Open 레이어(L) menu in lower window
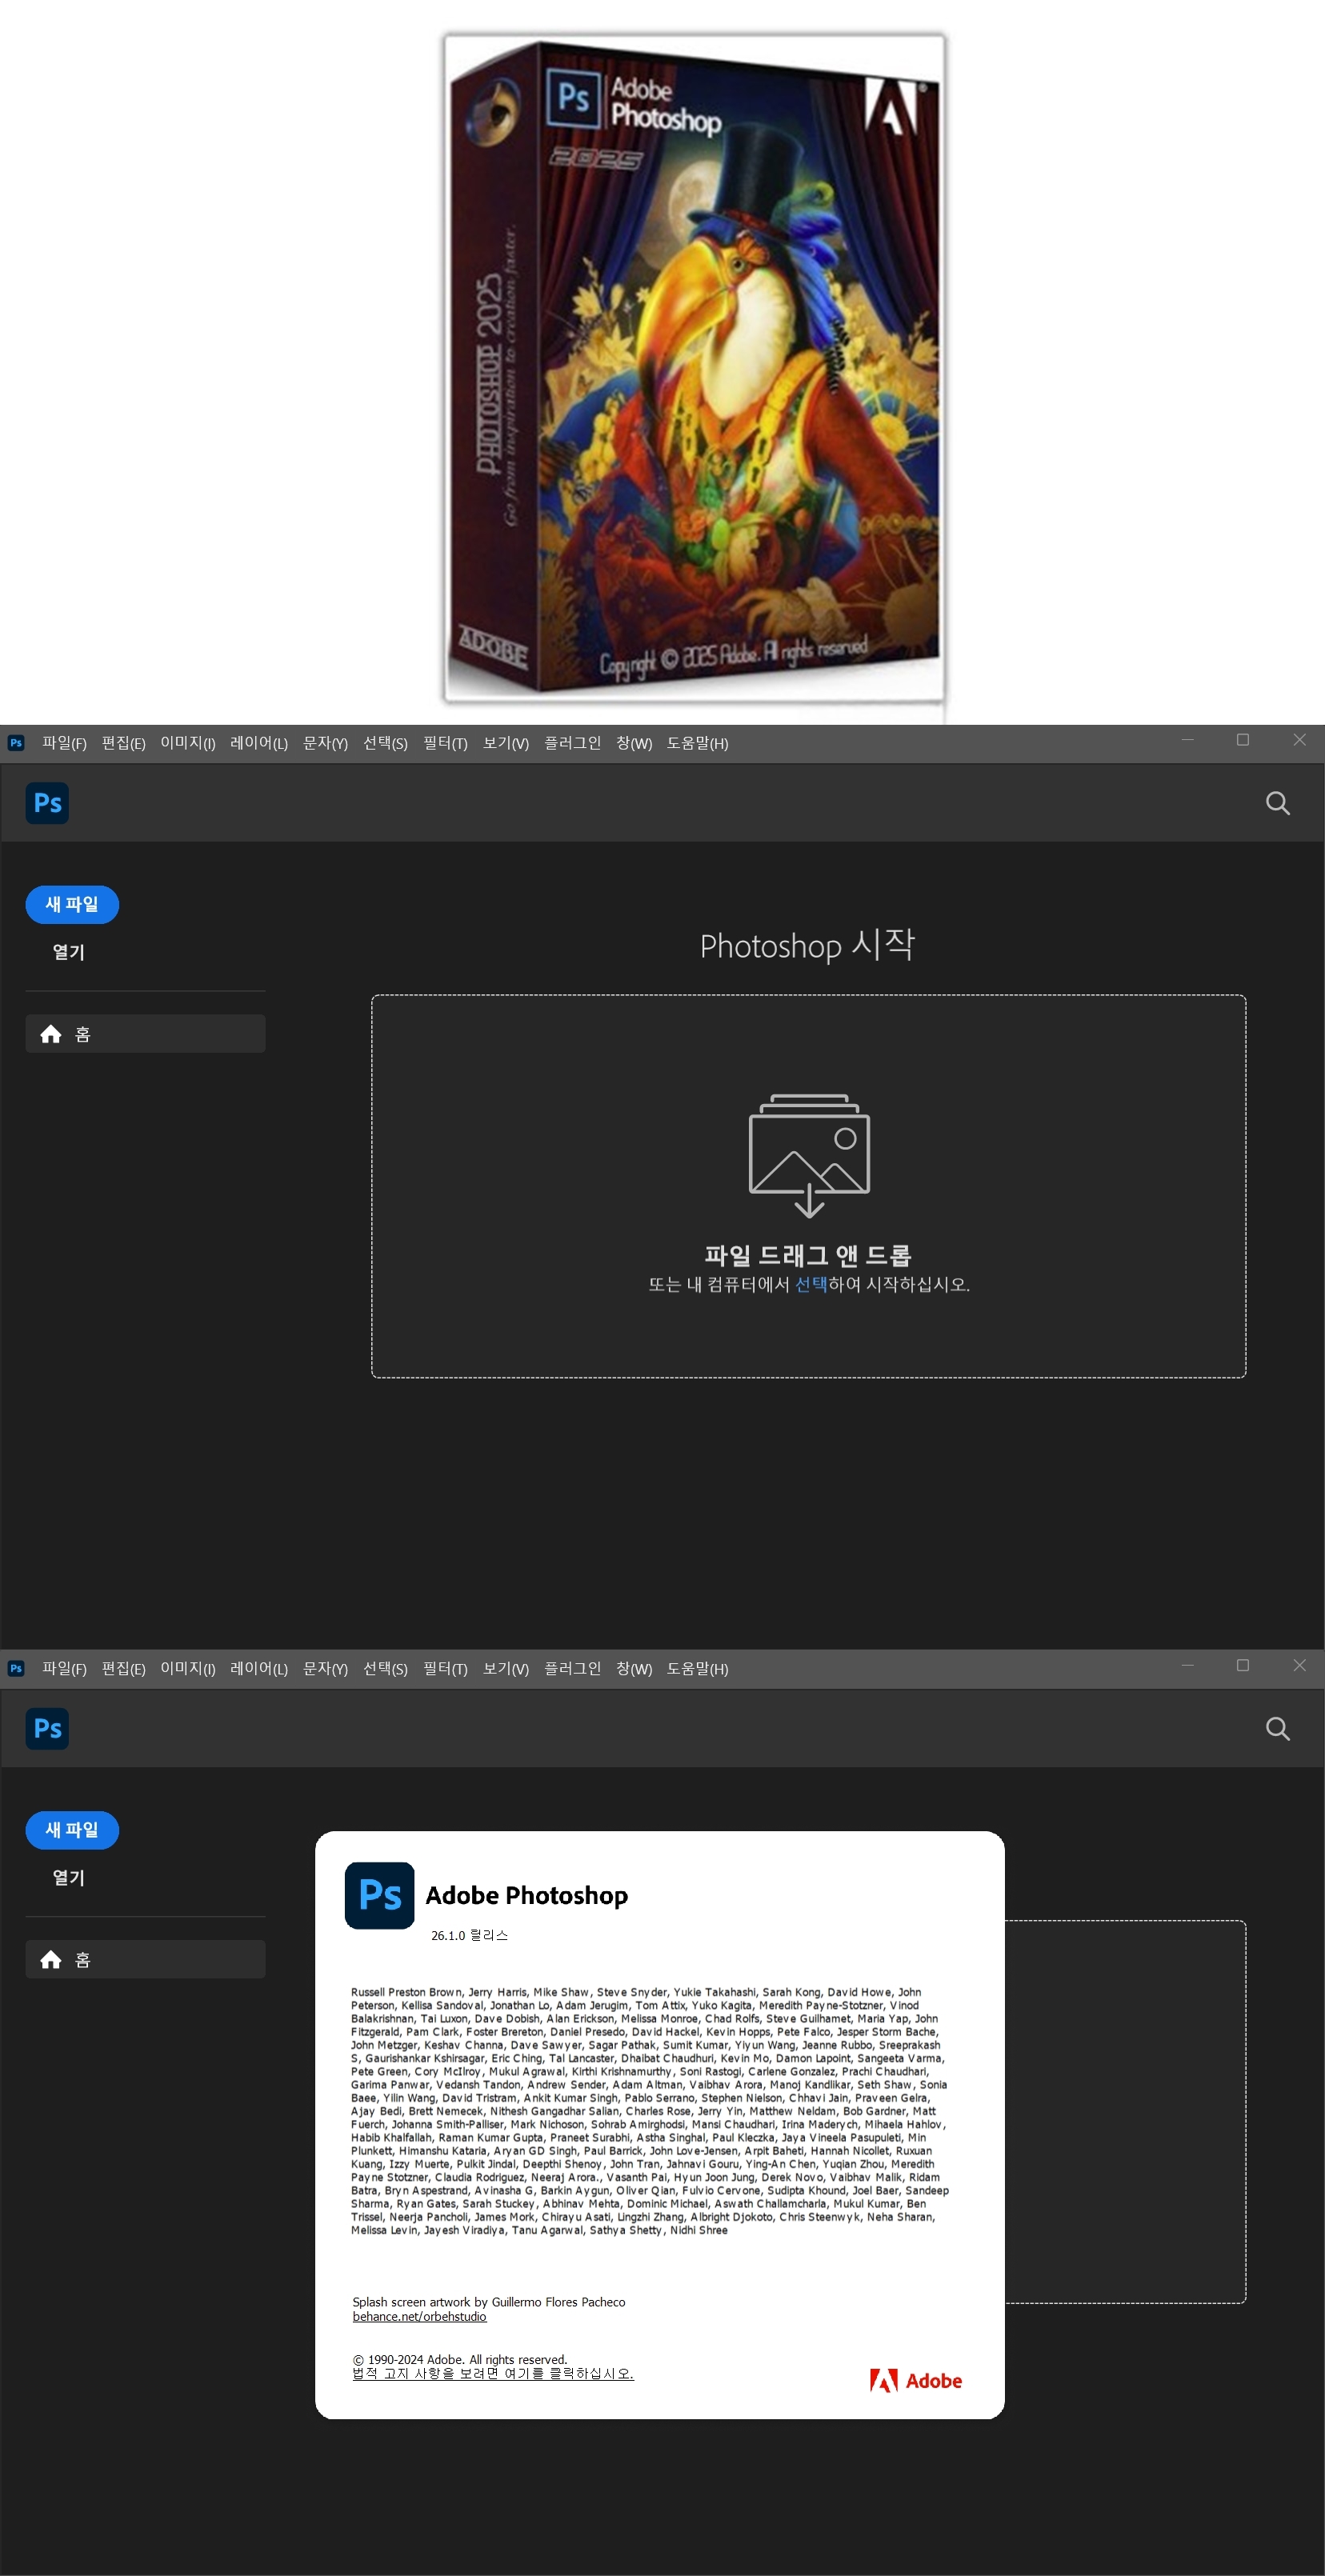The width and height of the screenshot is (1325, 2576). [259, 1668]
